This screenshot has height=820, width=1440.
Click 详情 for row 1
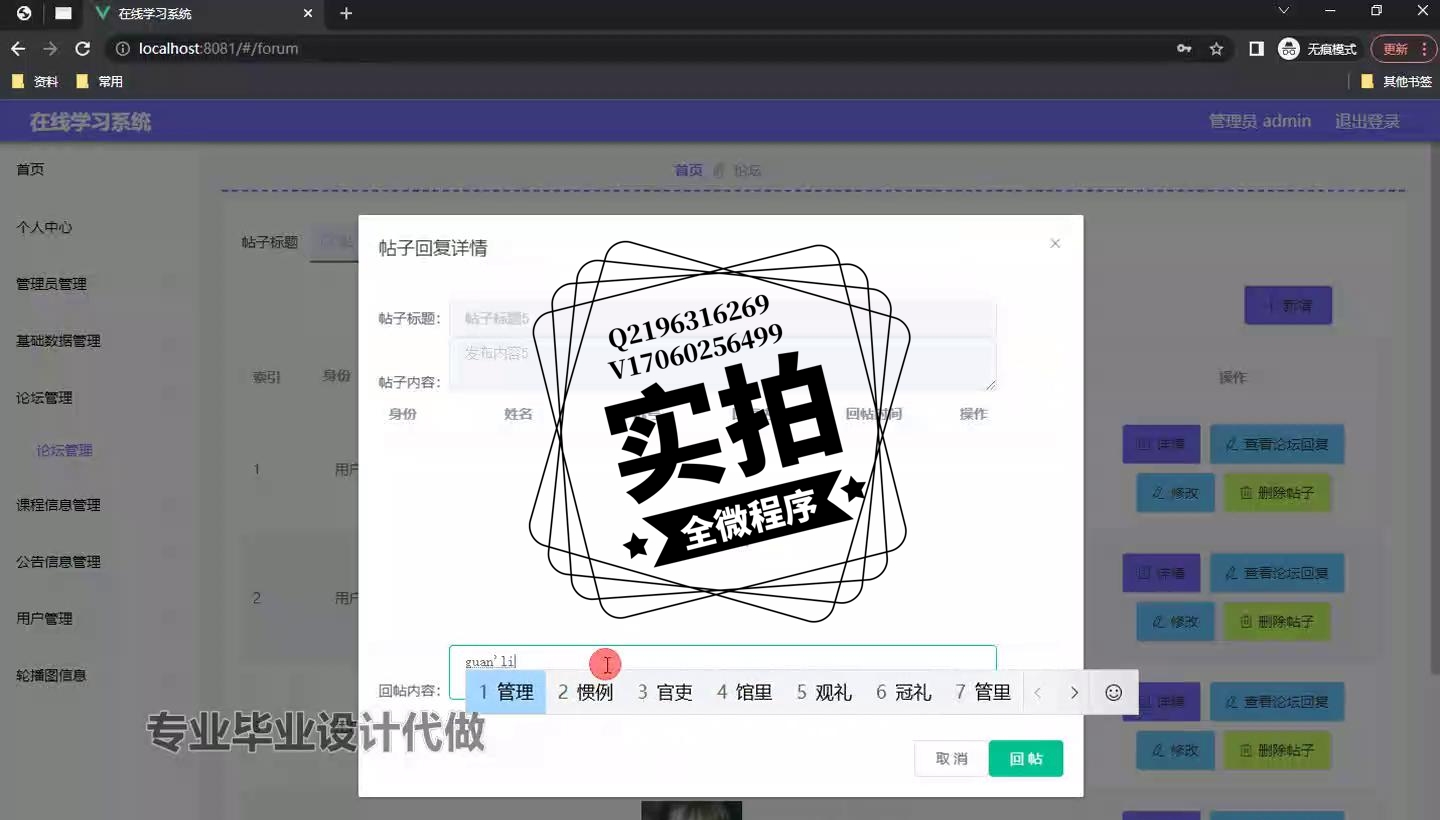(1161, 444)
